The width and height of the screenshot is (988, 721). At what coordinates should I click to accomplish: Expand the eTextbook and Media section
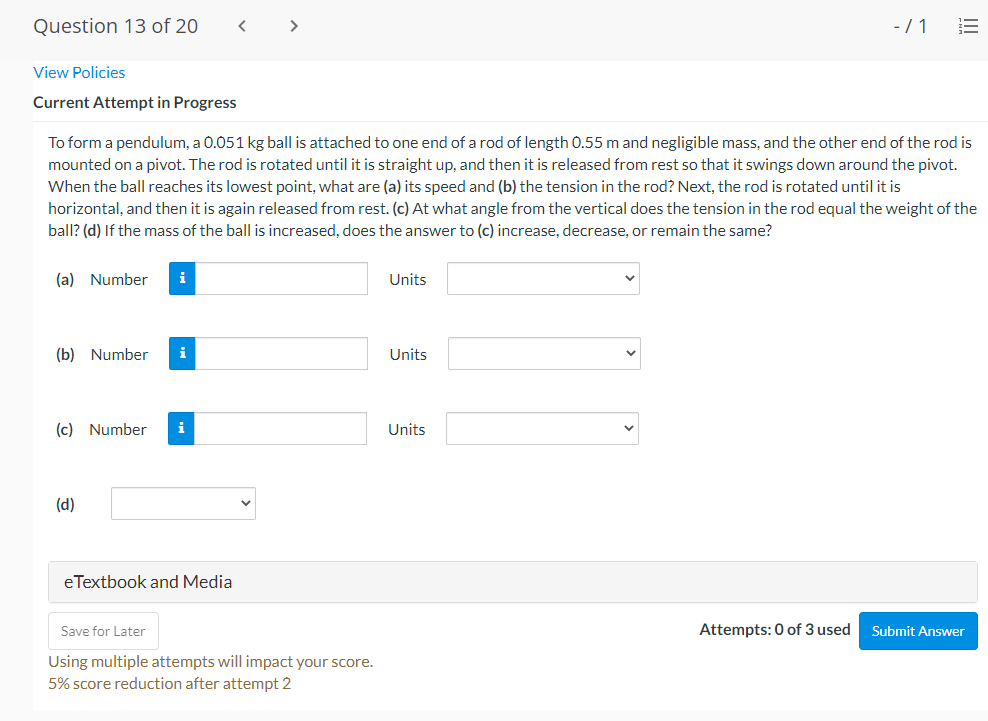pyautogui.click(x=148, y=581)
